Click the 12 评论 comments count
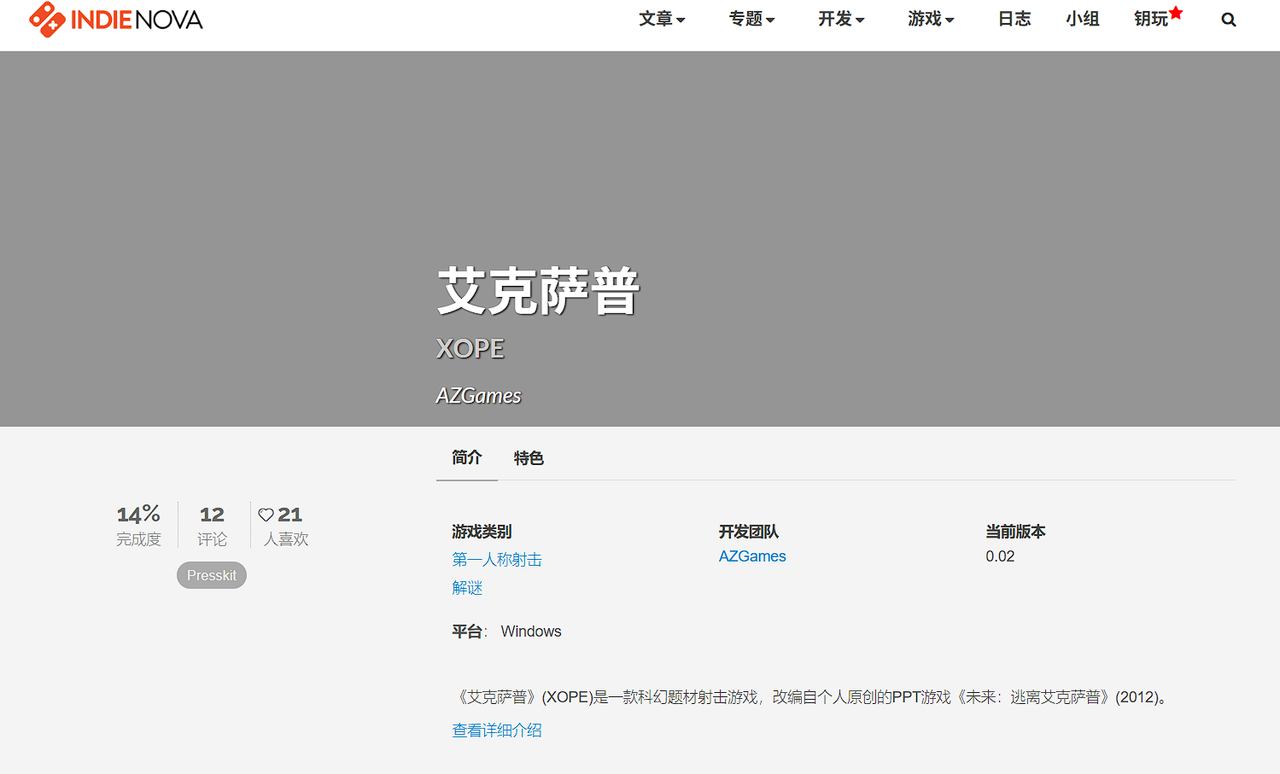 (x=212, y=525)
